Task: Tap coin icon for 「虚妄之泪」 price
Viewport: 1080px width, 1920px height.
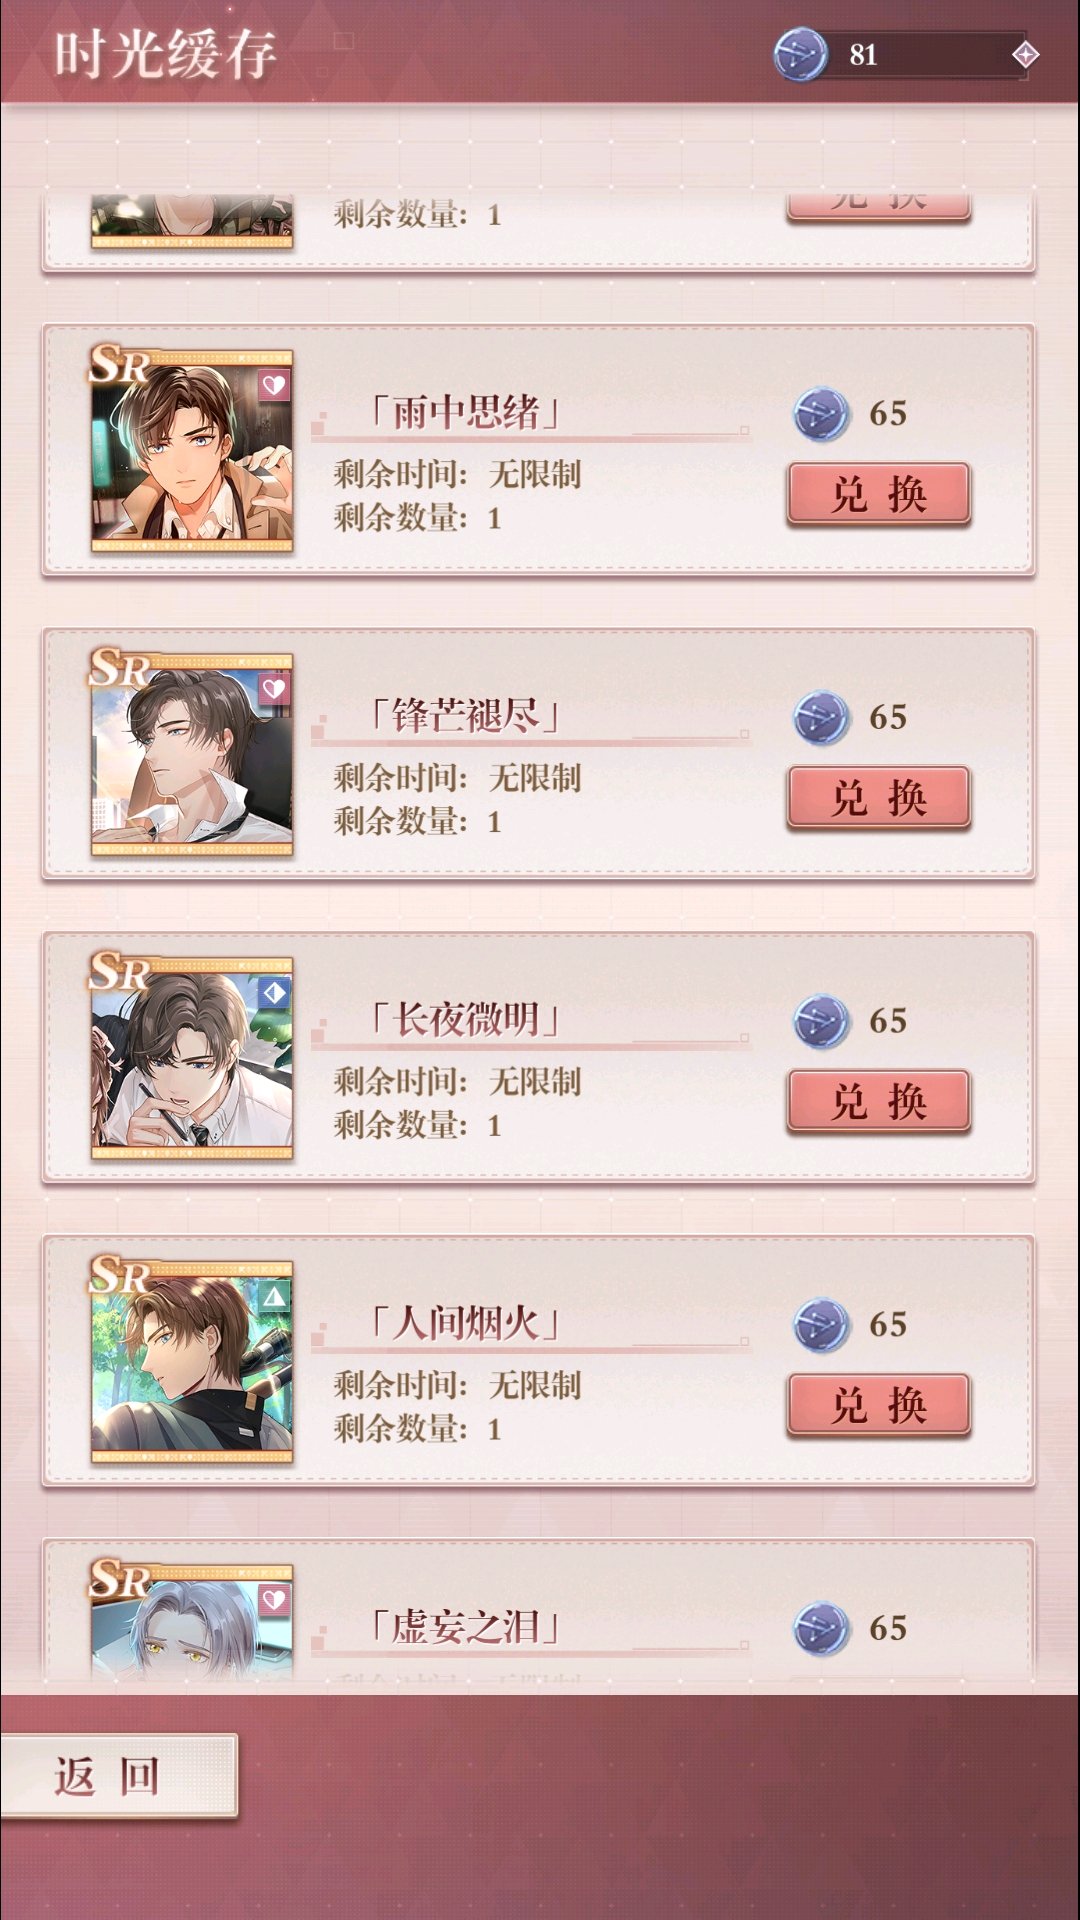Action: [x=821, y=1628]
